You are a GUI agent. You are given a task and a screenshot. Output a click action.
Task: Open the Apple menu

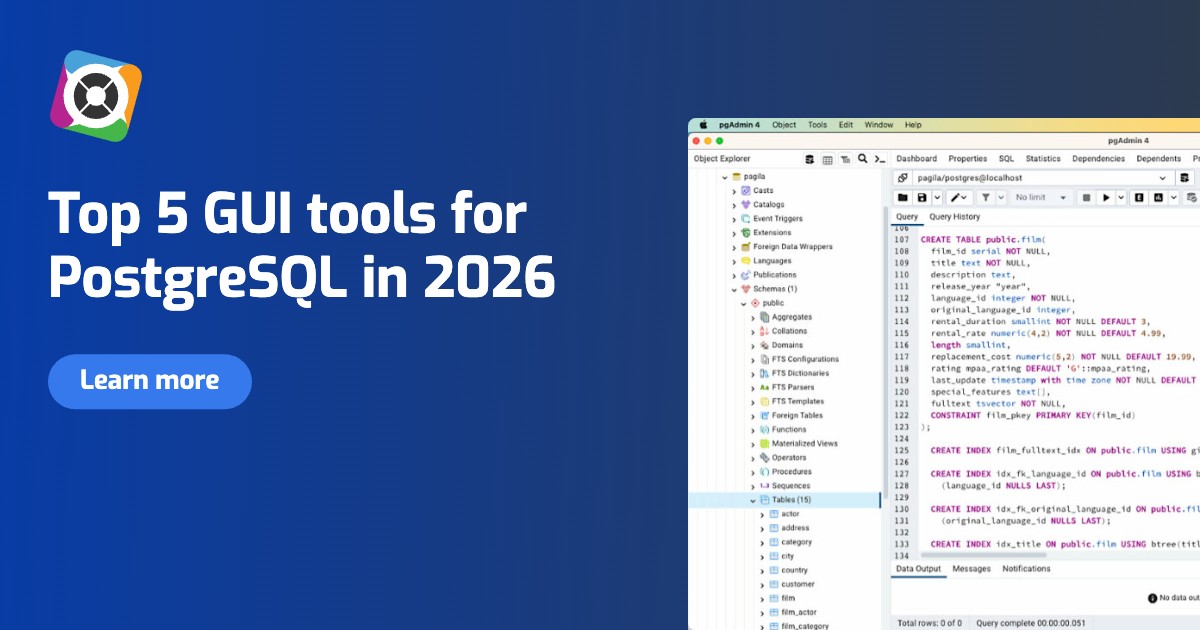(704, 125)
